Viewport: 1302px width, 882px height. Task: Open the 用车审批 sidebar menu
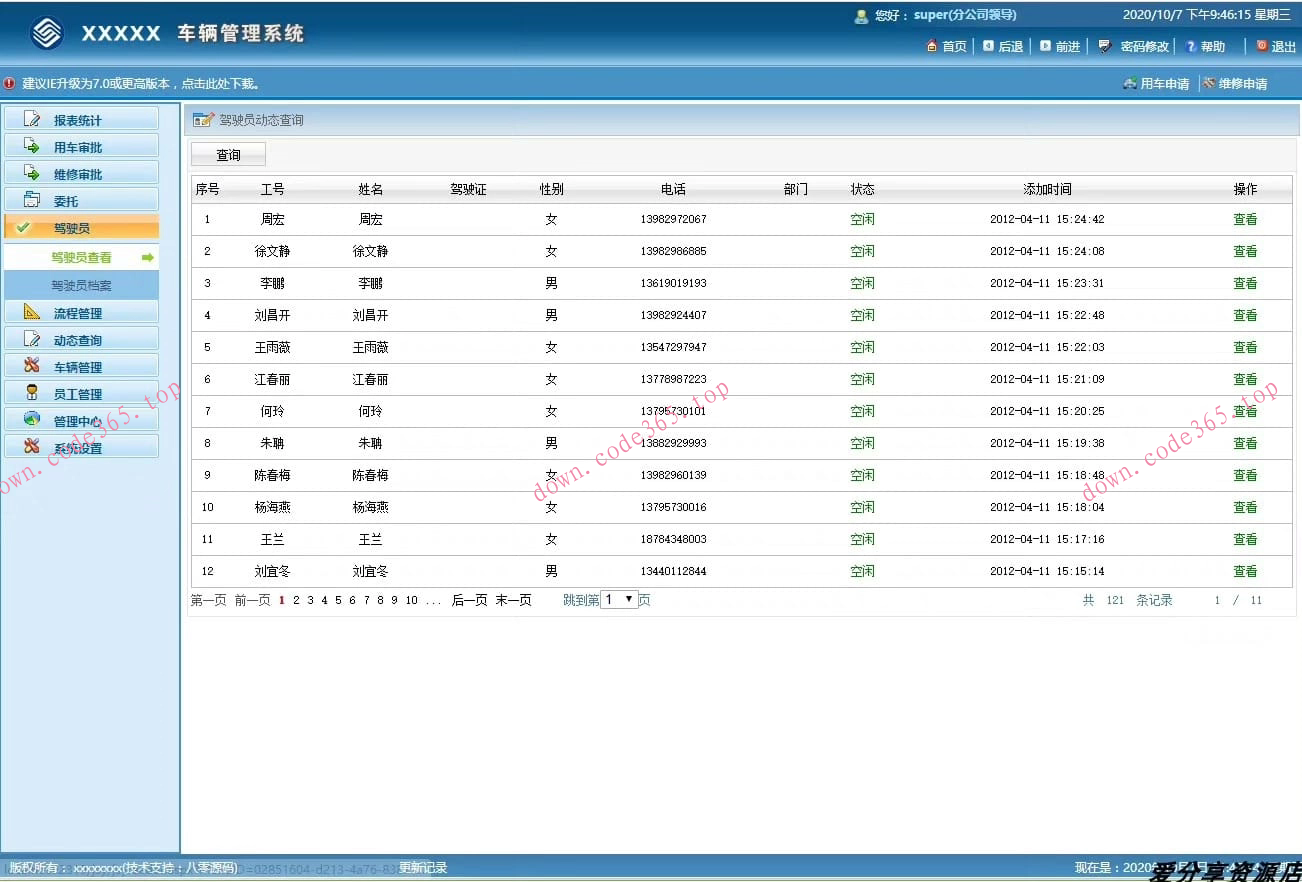coord(81,147)
